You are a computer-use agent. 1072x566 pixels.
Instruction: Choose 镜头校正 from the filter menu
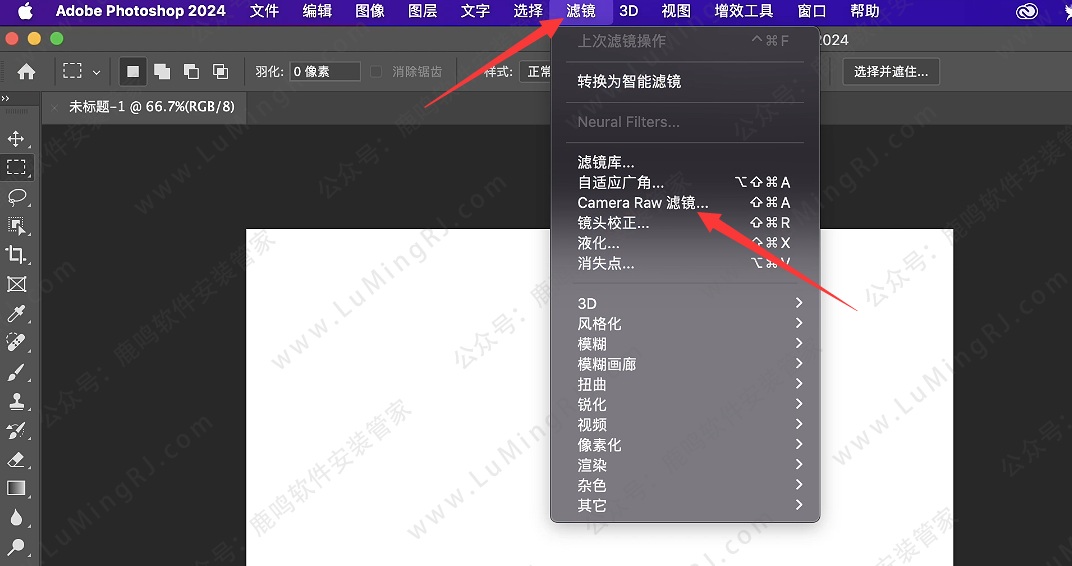tap(685, 223)
